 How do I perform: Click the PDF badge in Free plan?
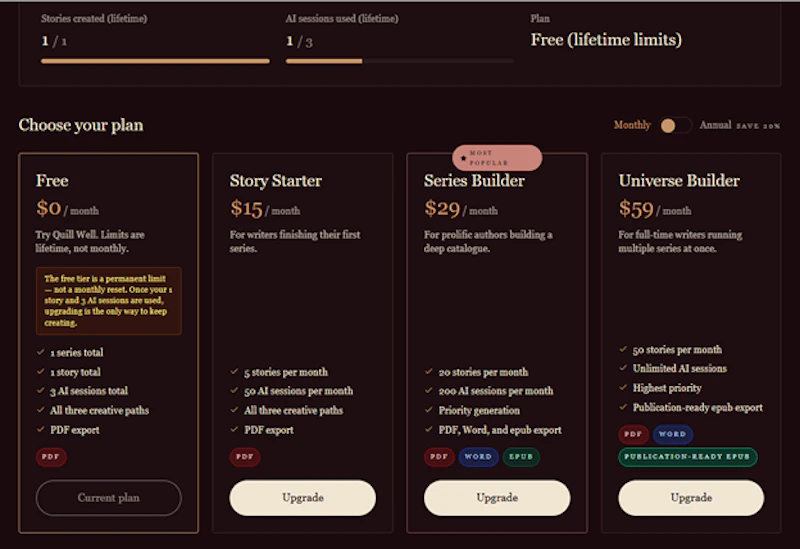click(x=51, y=457)
